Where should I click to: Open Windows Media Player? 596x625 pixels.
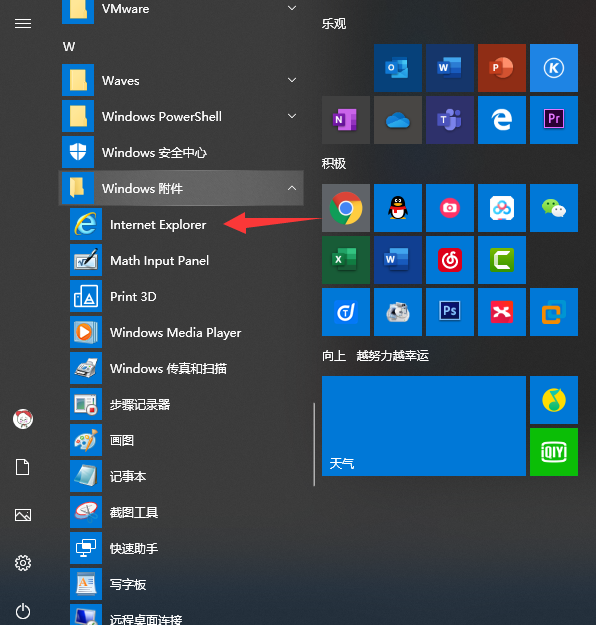click(x=185, y=332)
